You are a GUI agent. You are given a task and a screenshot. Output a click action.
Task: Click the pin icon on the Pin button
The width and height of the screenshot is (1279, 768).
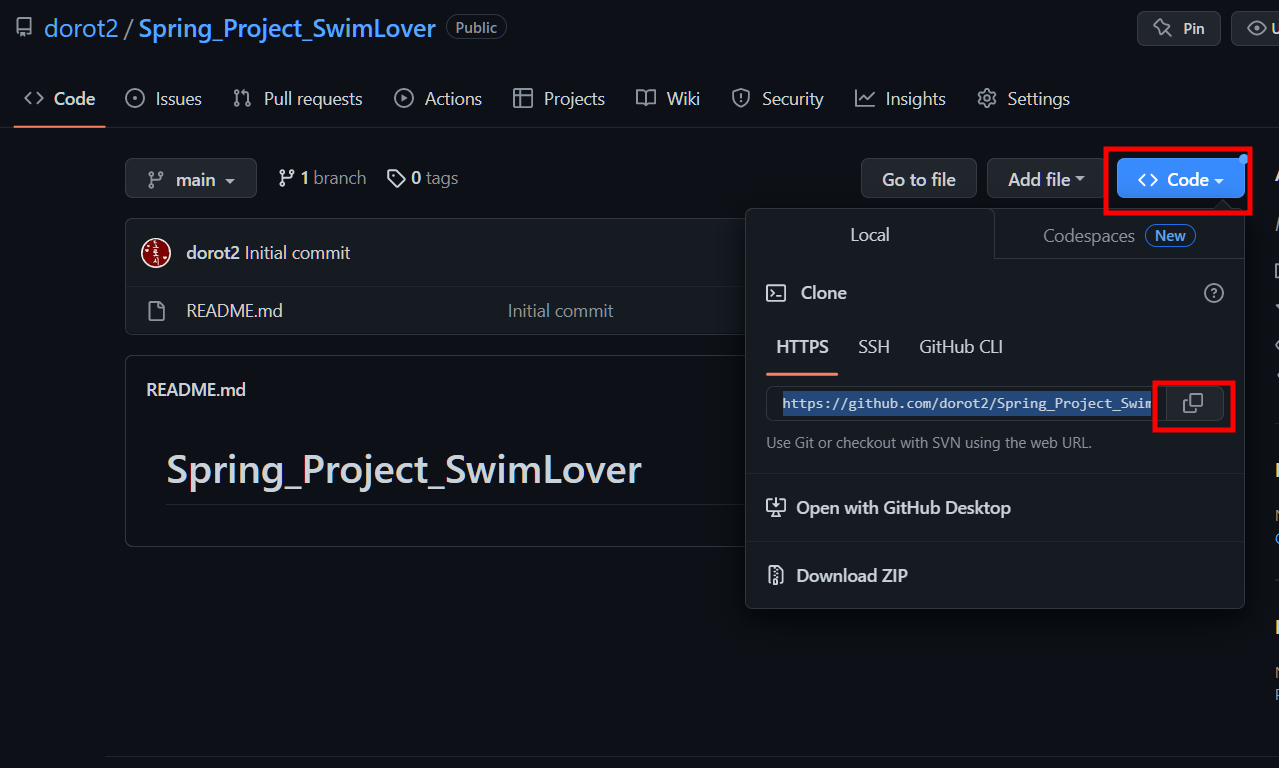[1162, 28]
